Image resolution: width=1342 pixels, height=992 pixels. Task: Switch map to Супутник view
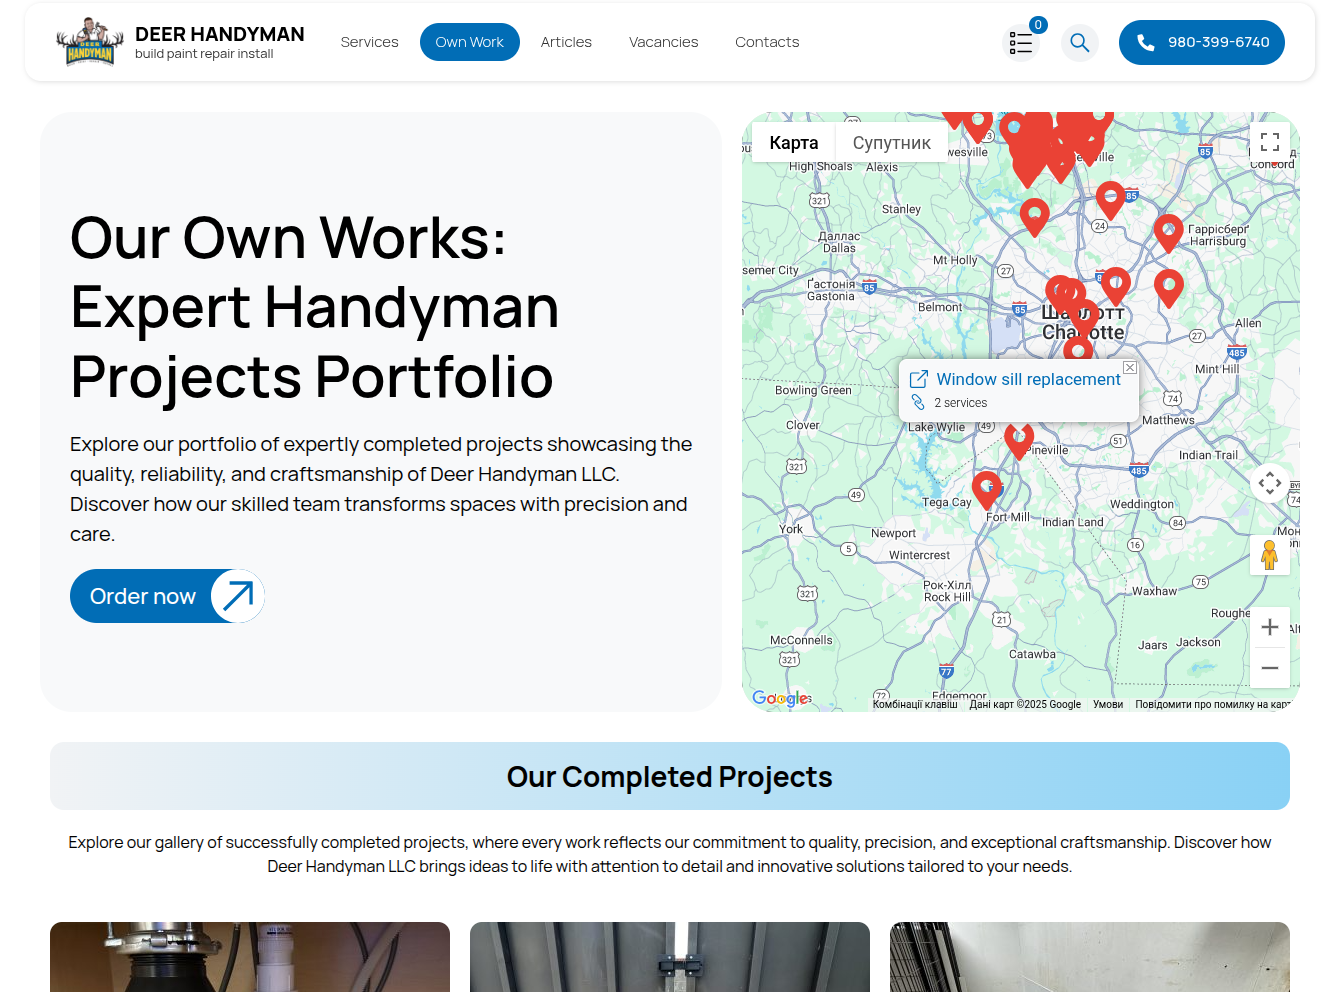[891, 143]
